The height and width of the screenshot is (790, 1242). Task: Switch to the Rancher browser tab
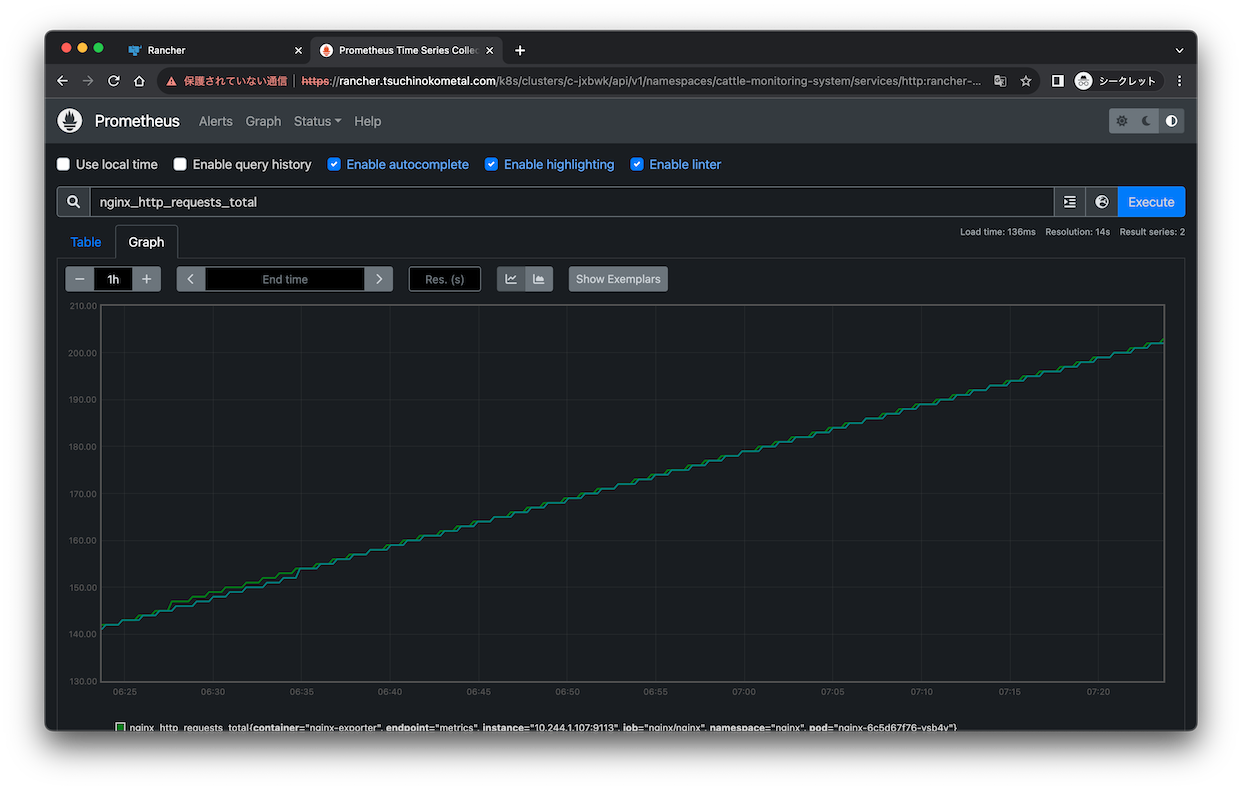211,50
